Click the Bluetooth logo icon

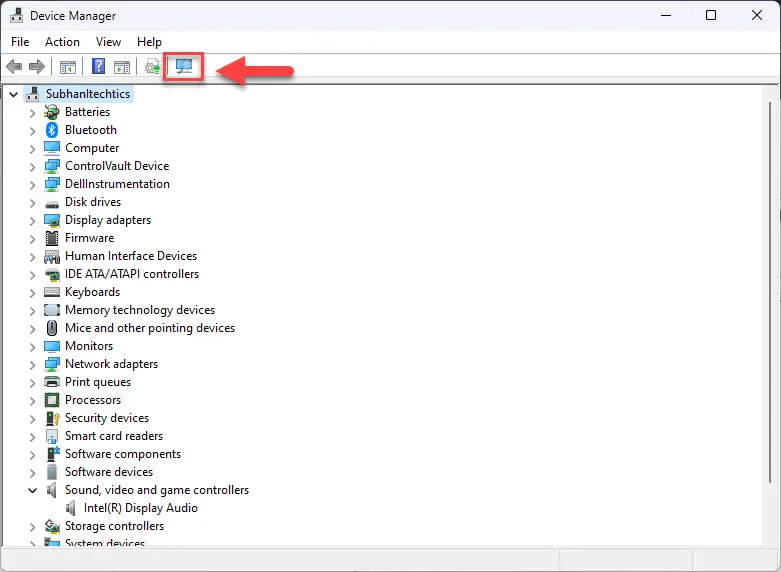click(x=52, y=130)
